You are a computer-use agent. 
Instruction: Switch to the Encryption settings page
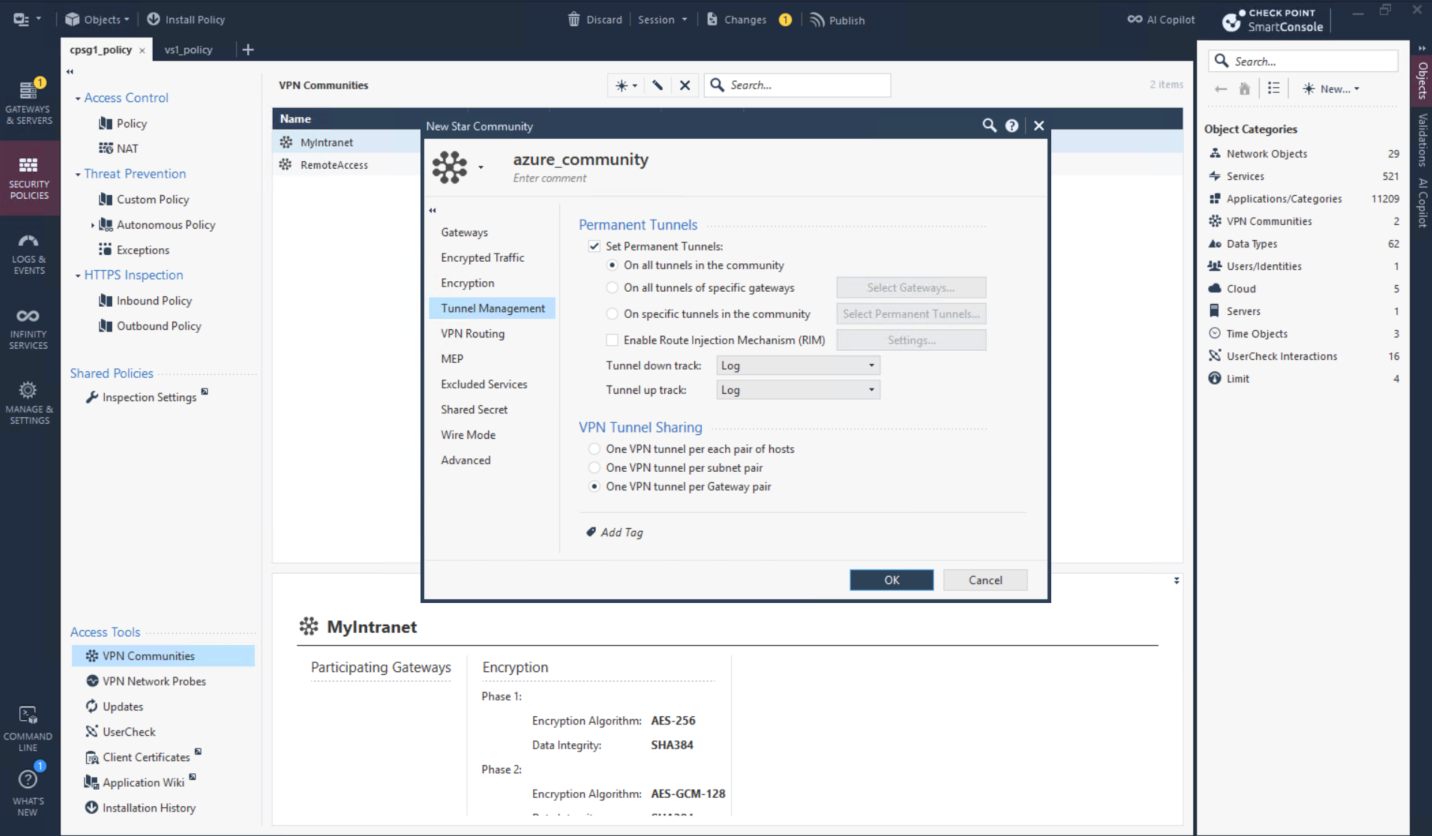click(467, 283)
